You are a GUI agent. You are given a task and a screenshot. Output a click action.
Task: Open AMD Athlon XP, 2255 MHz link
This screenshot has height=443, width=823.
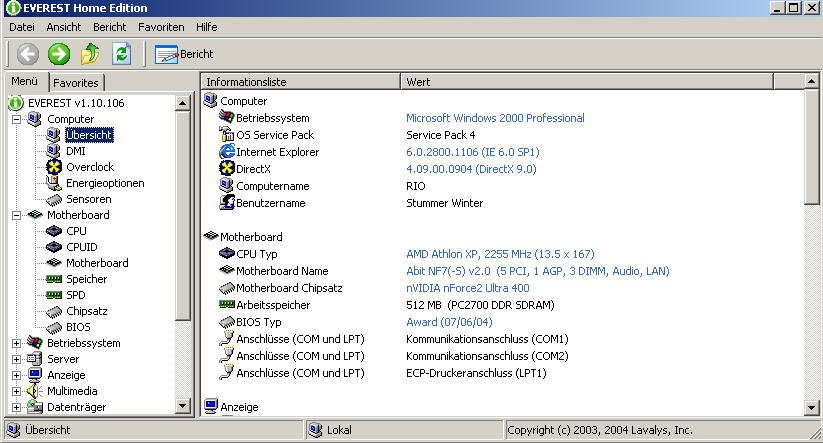click(x=500, y=254)
